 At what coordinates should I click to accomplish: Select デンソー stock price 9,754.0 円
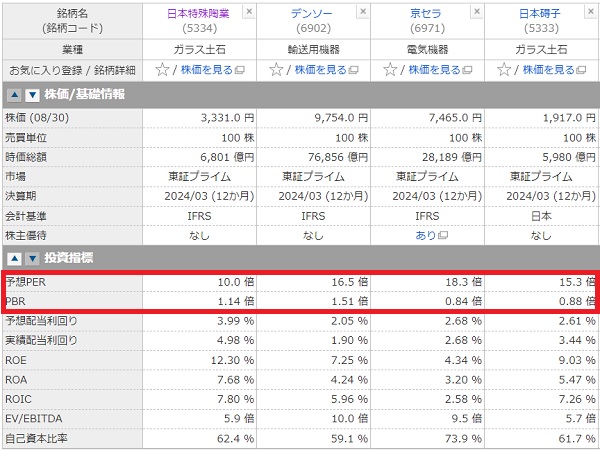click(341, 118)
